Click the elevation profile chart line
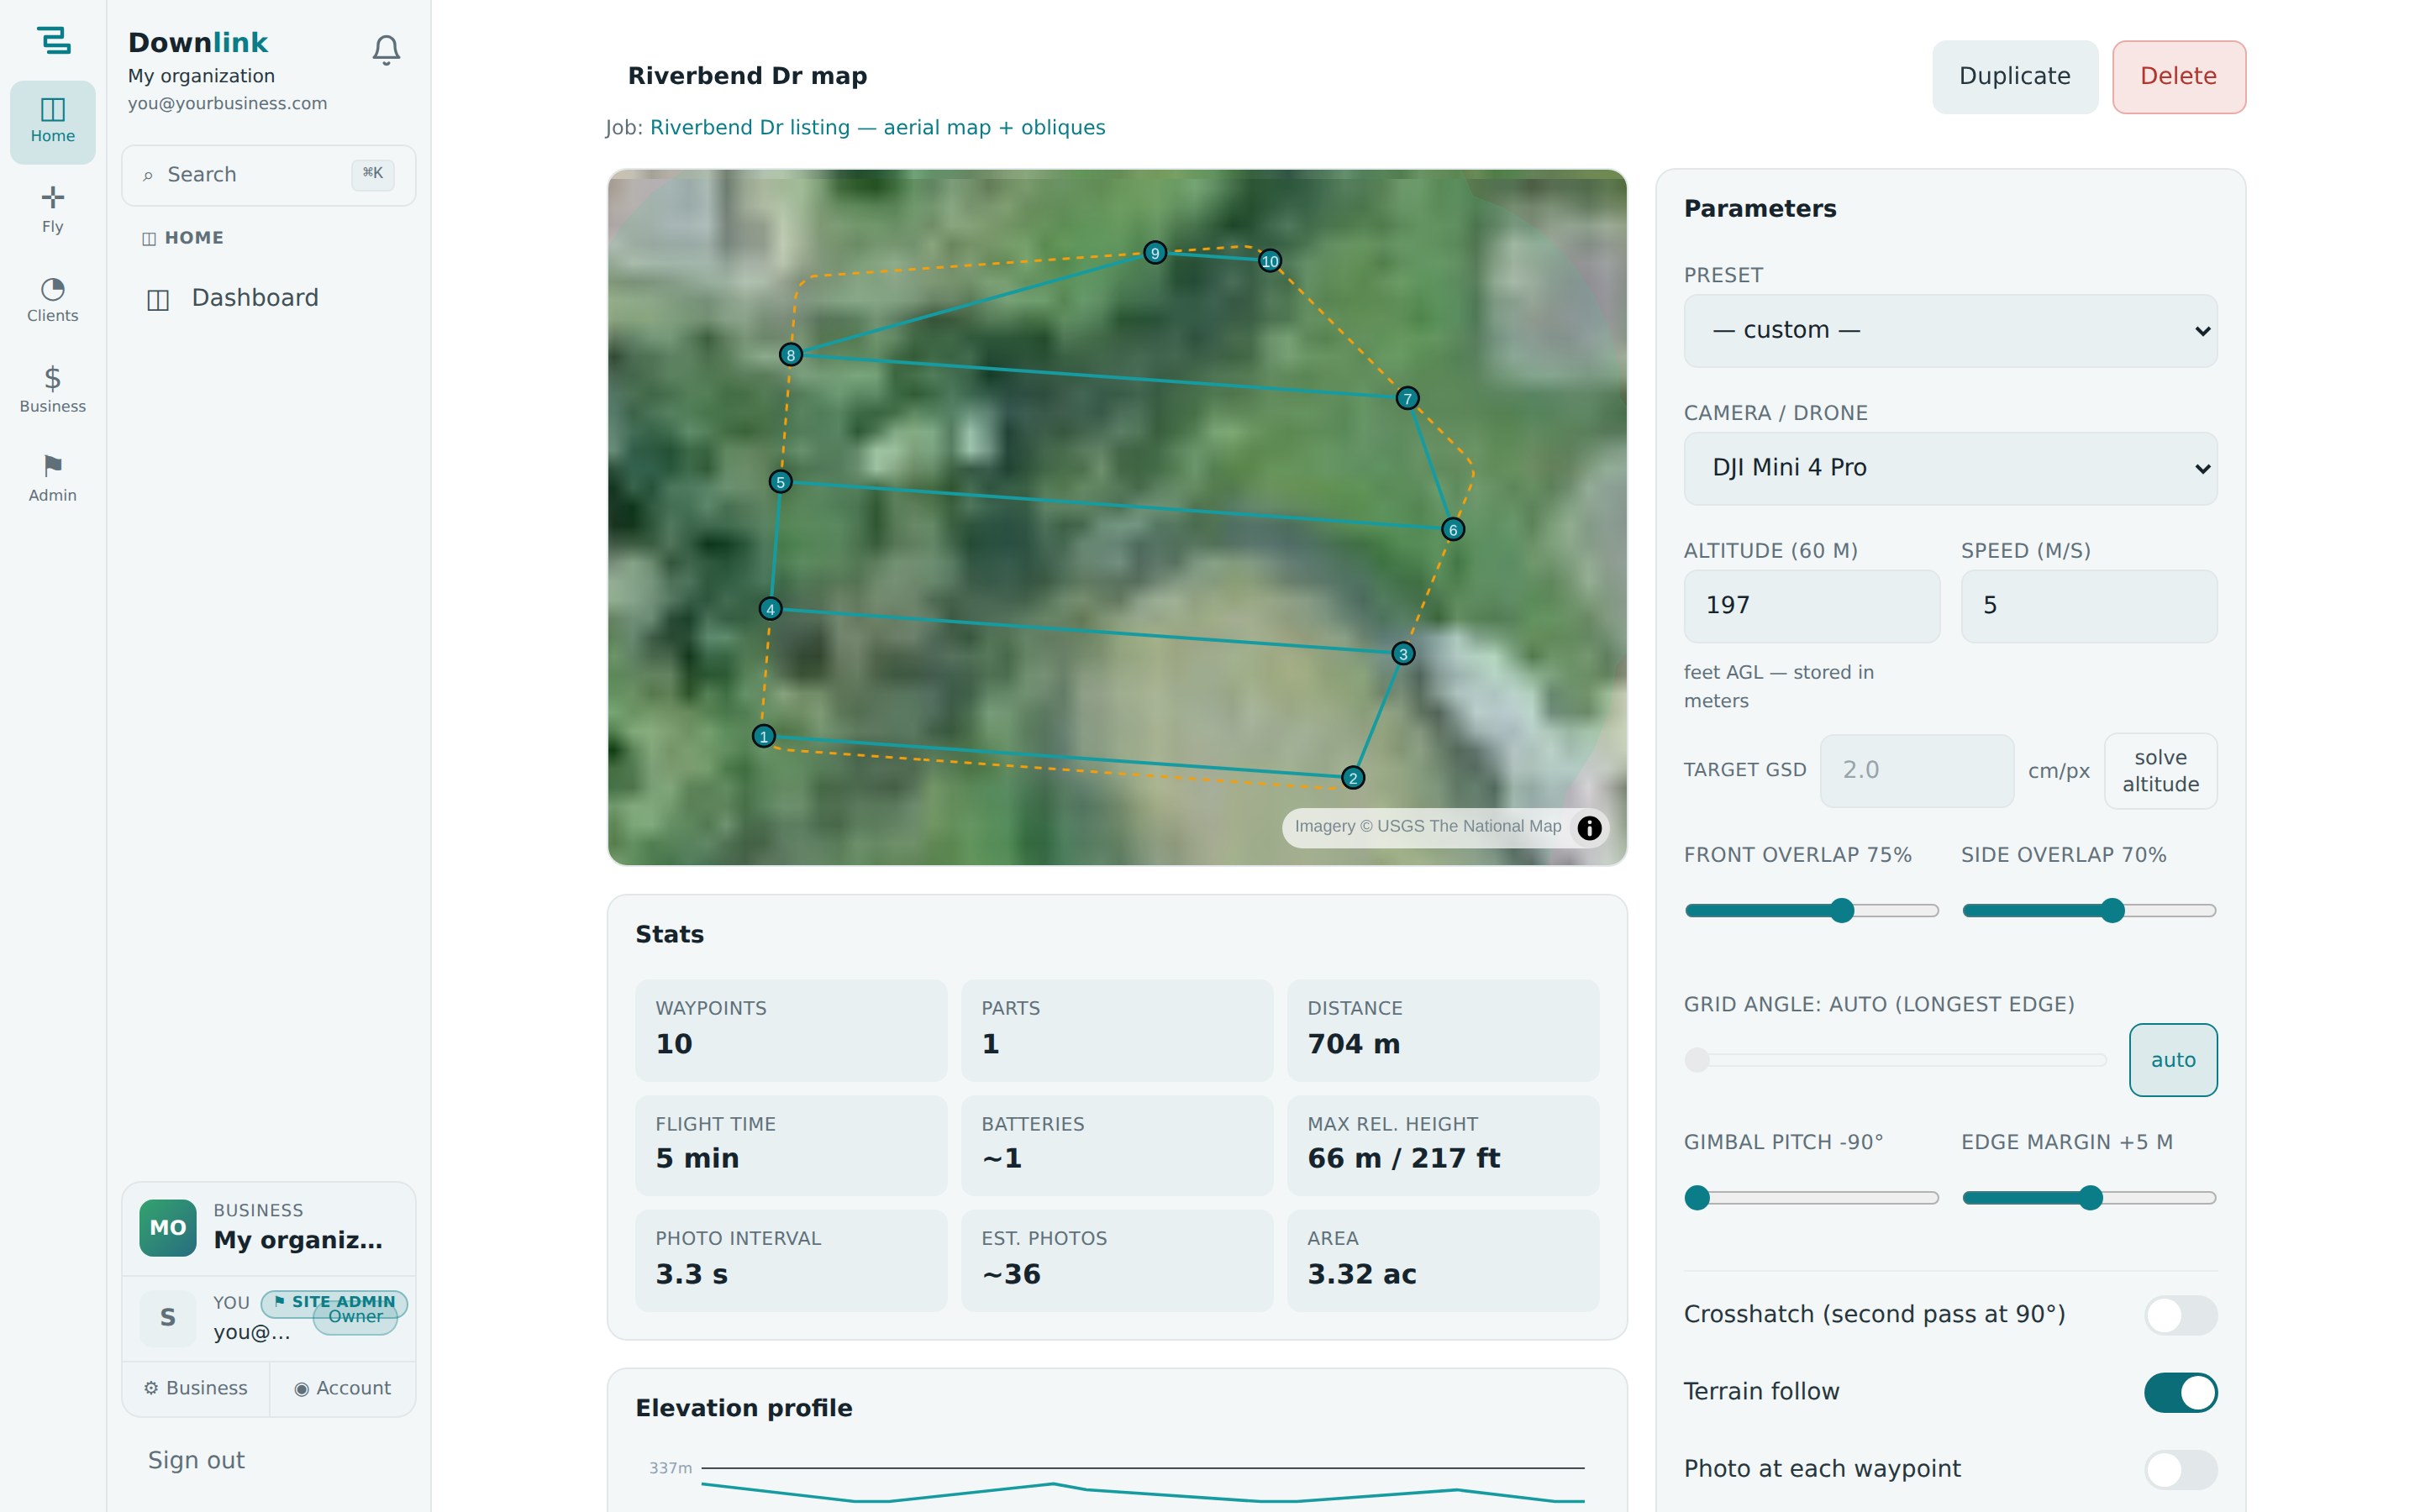The height and width of the screenshot is (1512, 2420). (1142, 1492)
